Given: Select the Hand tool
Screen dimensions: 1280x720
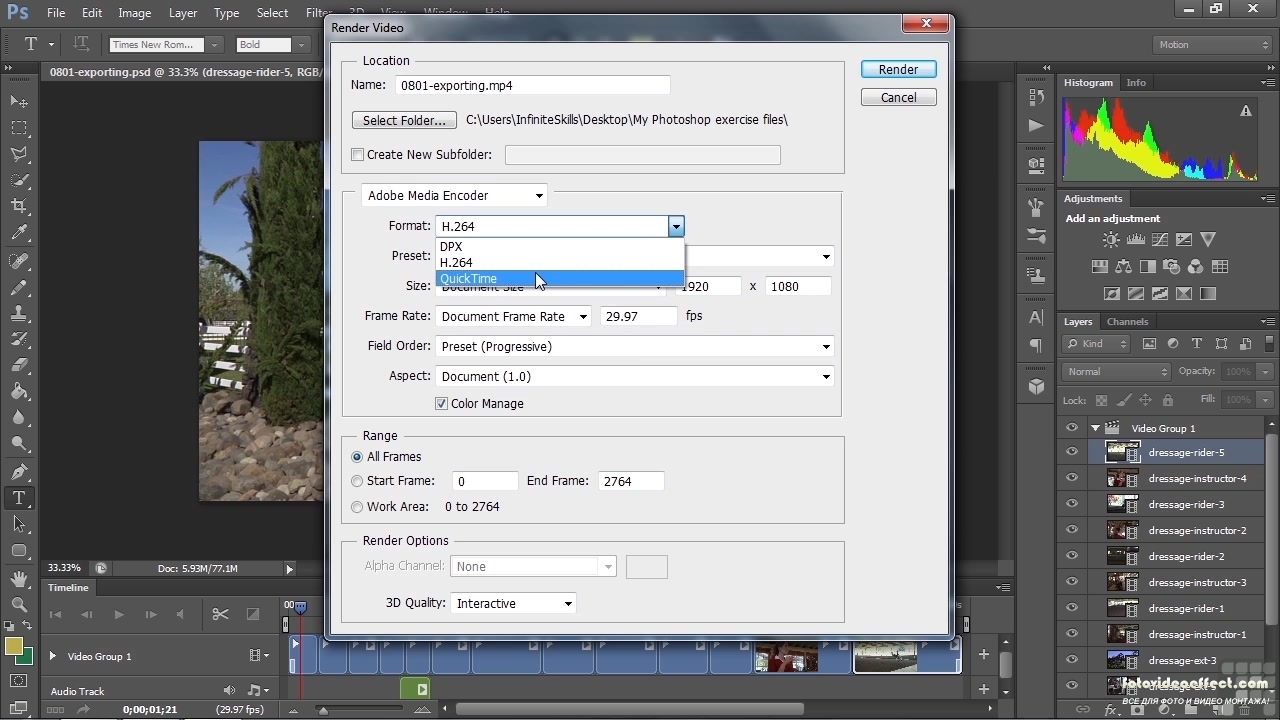Looking at the screenshot, I should [x=19, y=579].
